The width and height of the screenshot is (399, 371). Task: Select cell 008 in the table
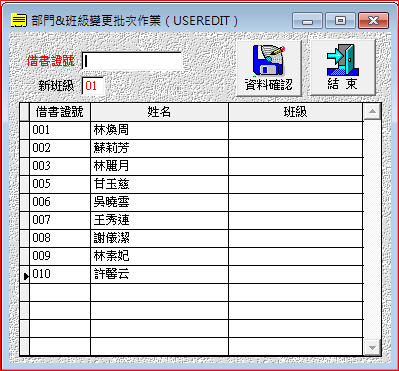(60, 238)
